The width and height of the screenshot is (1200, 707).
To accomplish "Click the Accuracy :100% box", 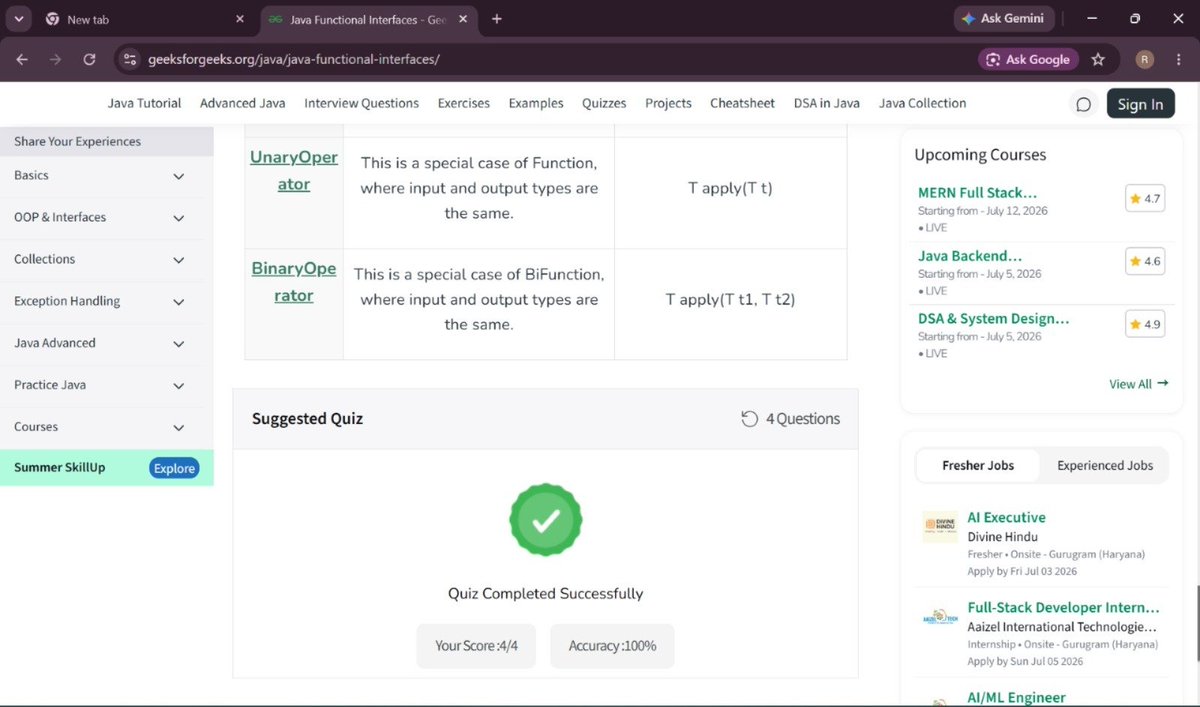I will point(612,646).
